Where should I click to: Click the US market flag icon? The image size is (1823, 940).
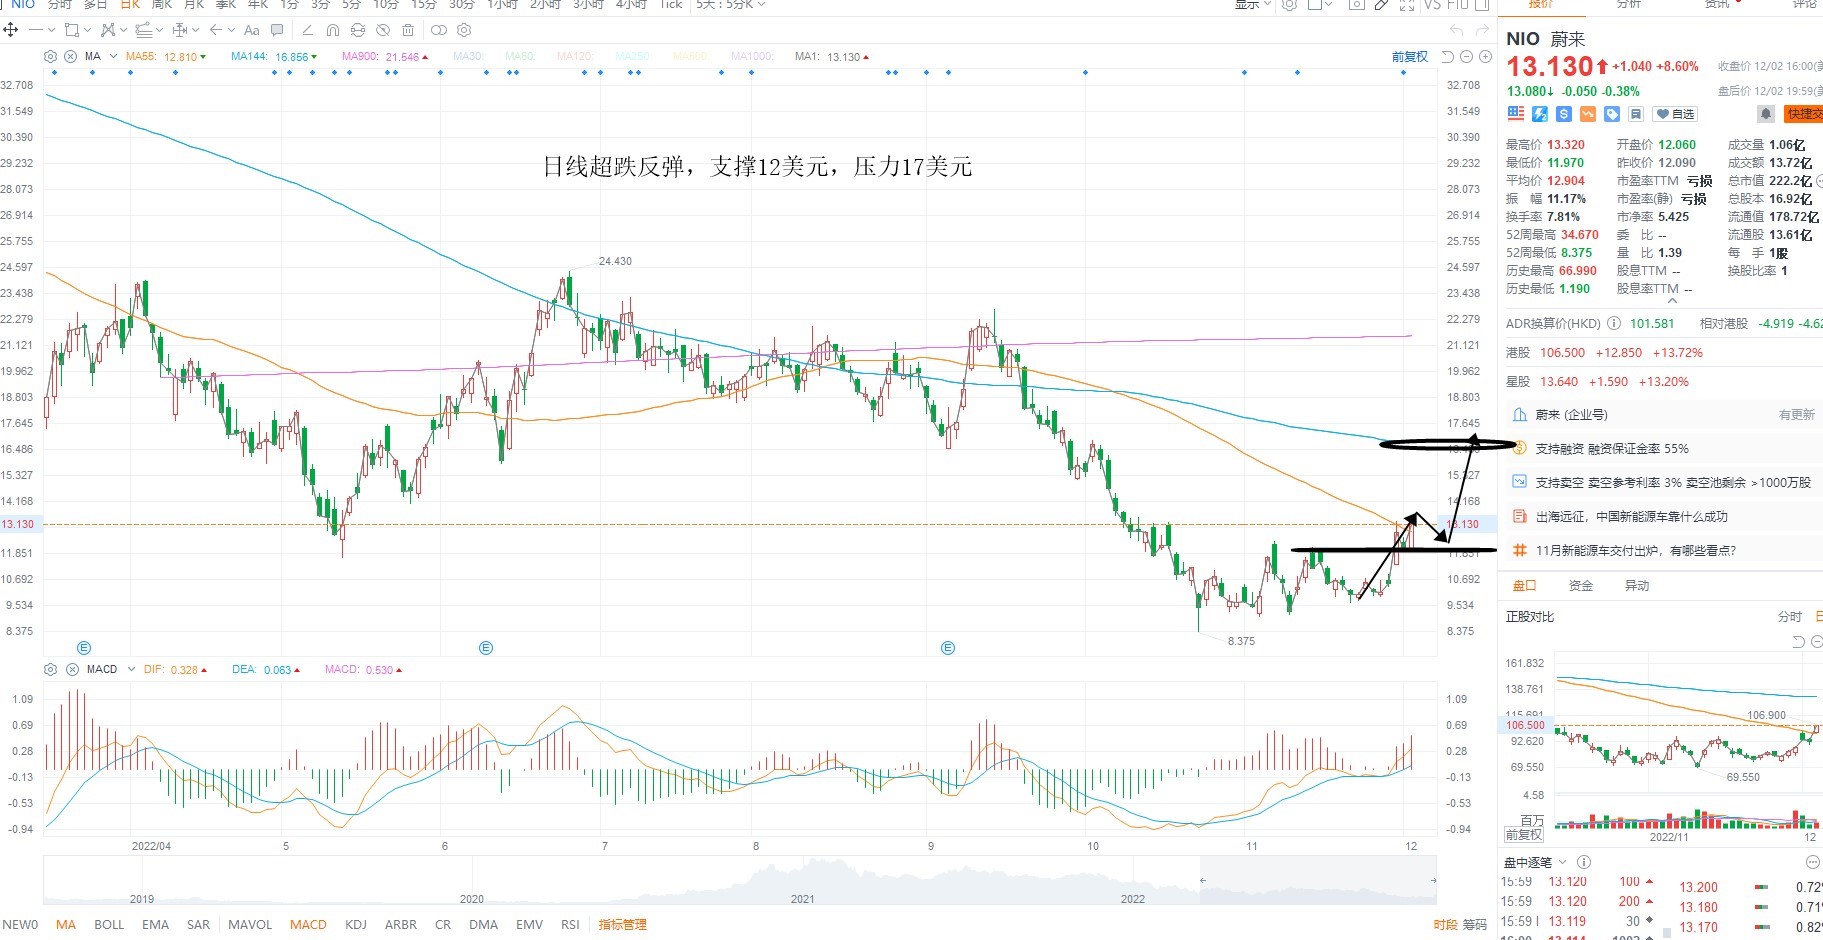point(1516,114)
